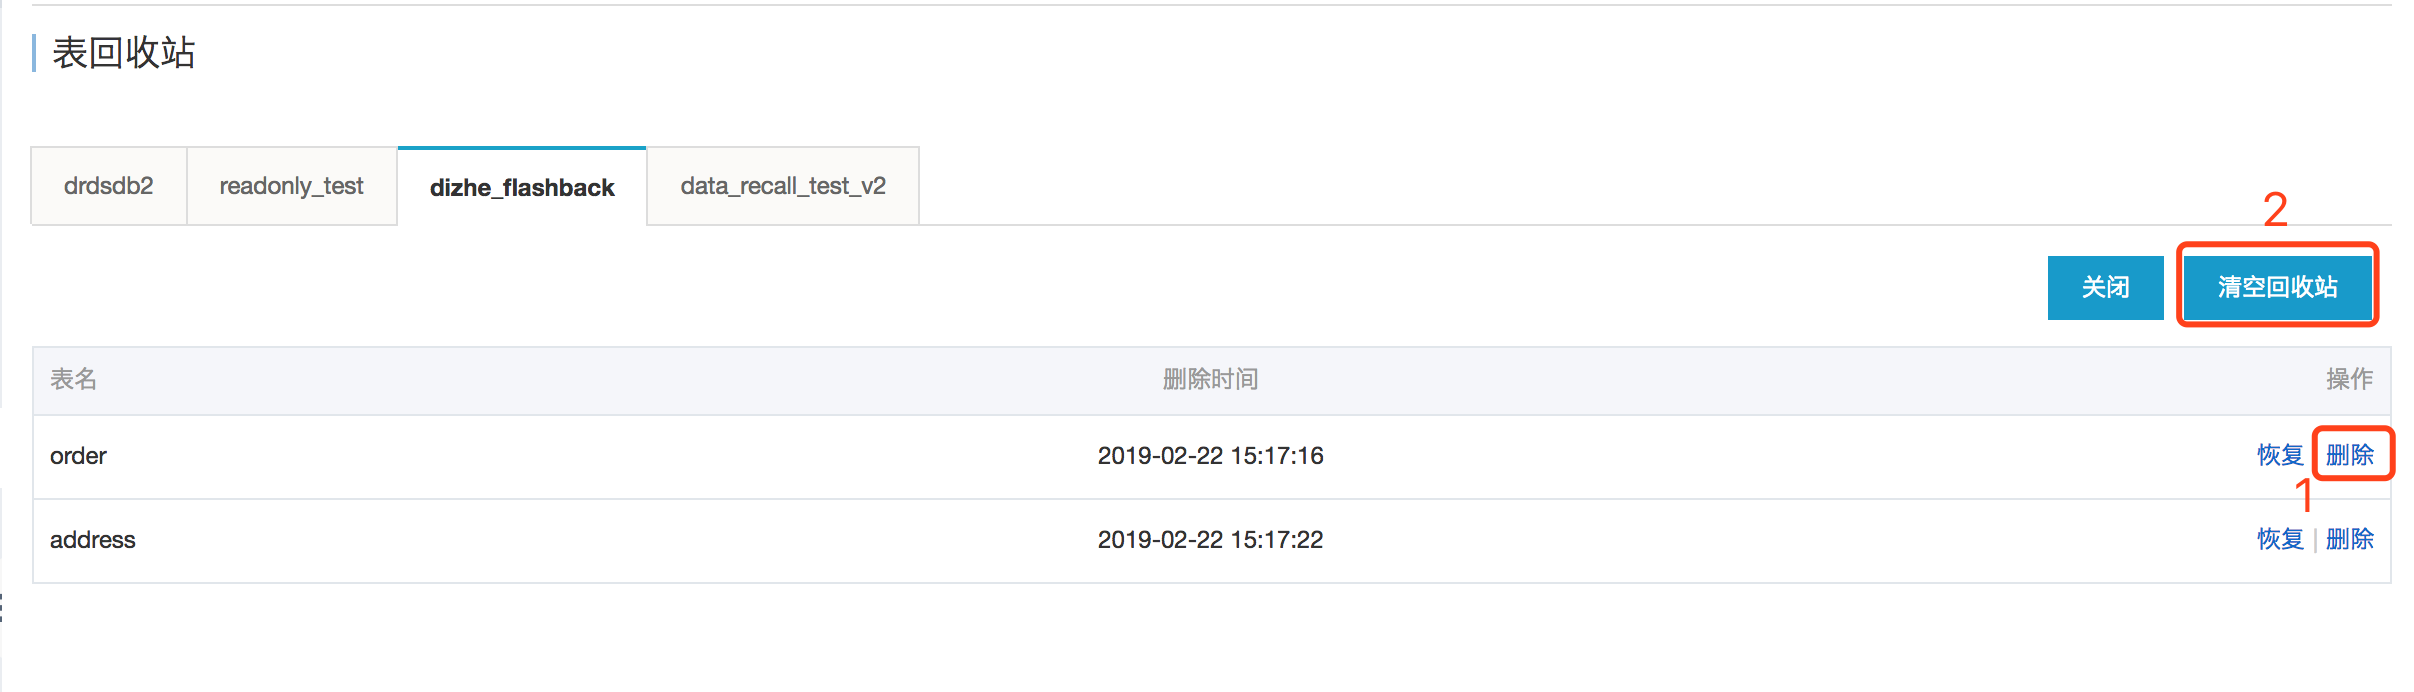Click the 2019-02-22 15:17:16 timestamp
Screen dimensions: 2414x692
pos(1210,456)
